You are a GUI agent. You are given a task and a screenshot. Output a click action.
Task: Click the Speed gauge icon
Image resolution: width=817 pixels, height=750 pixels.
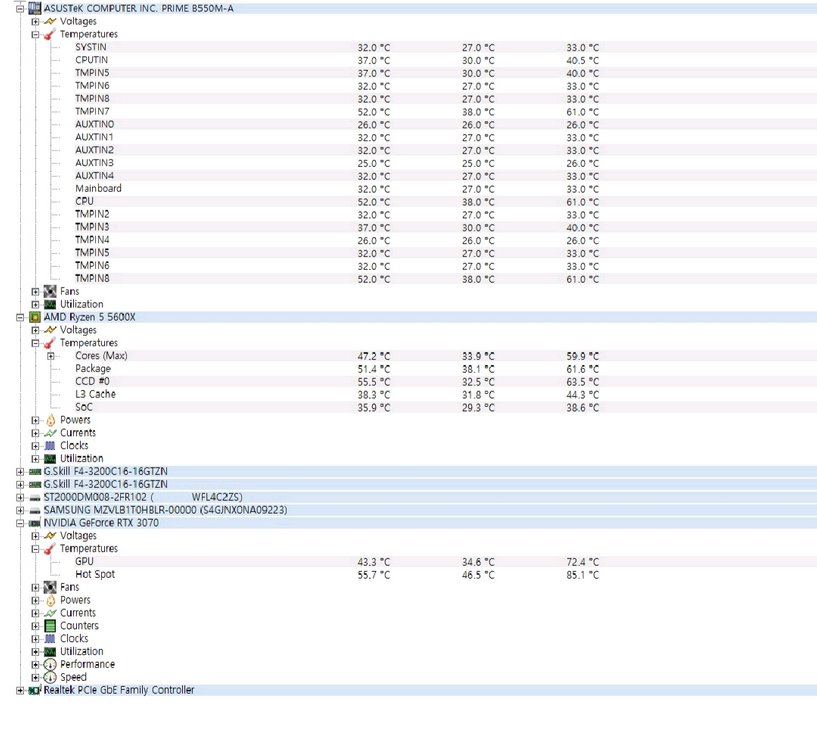tap(50, 678)
